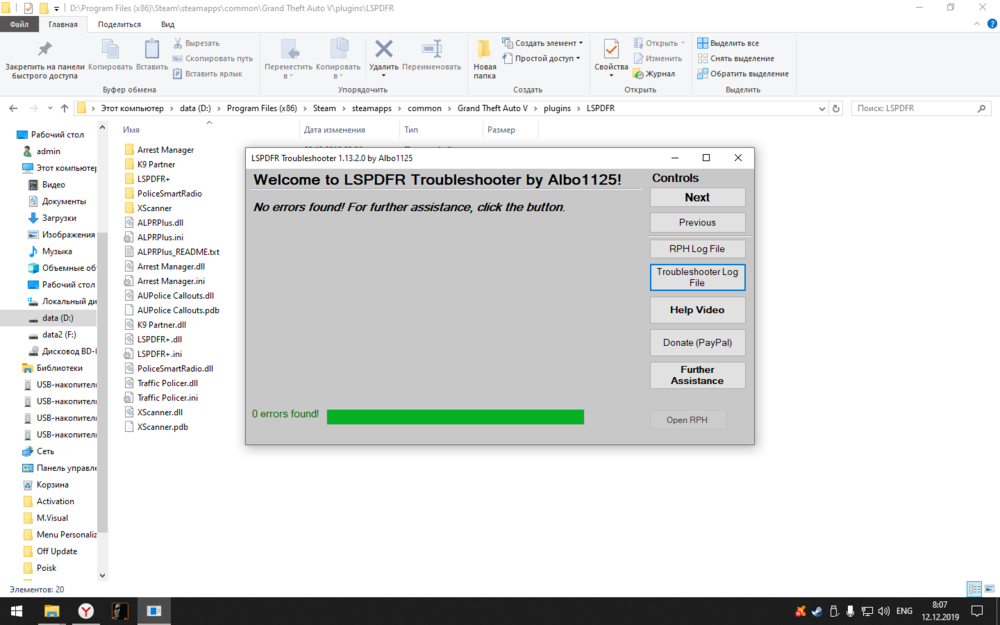Select the ALPRPlus_README.txt file
The width and height of the screenshot is (1000, 625).
[x=172, y=252]
